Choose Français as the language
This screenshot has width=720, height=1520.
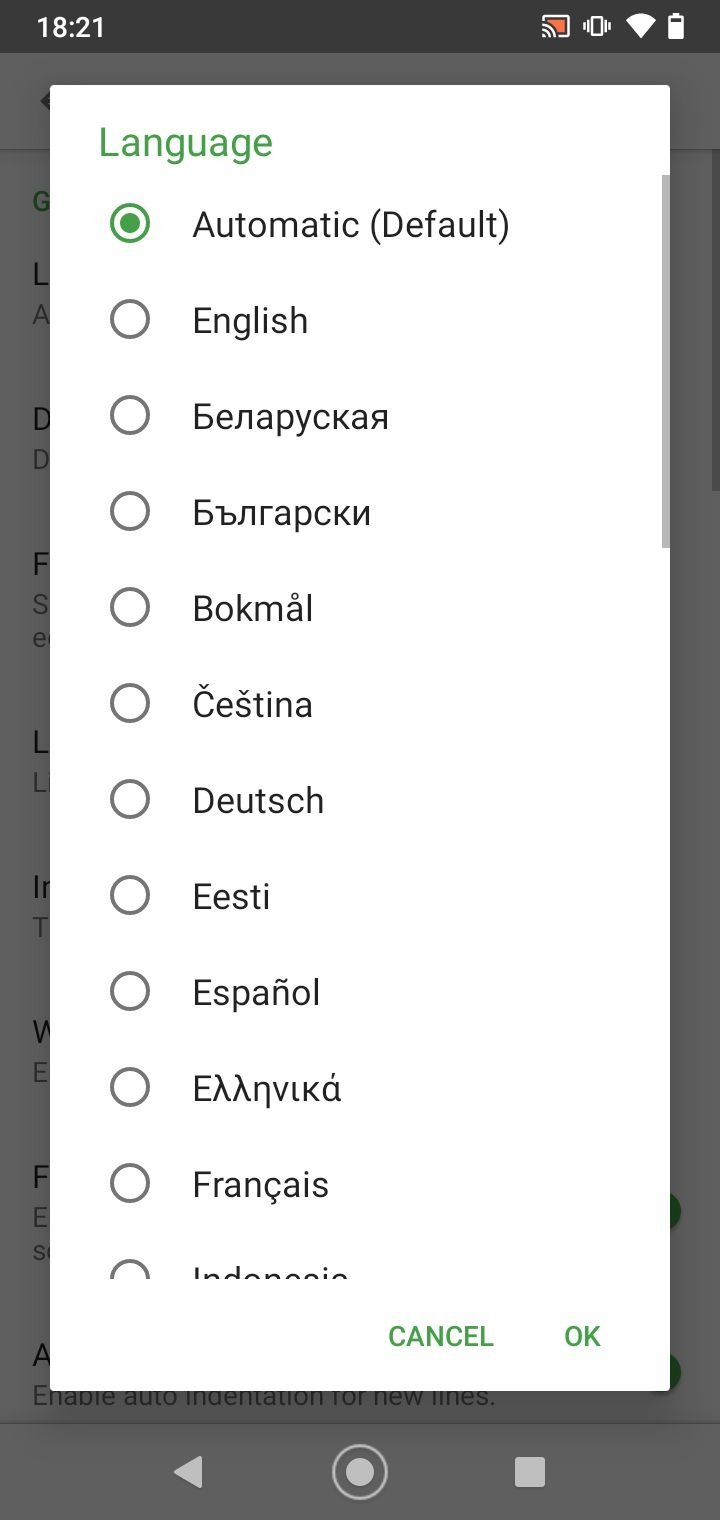(360, 1184)
